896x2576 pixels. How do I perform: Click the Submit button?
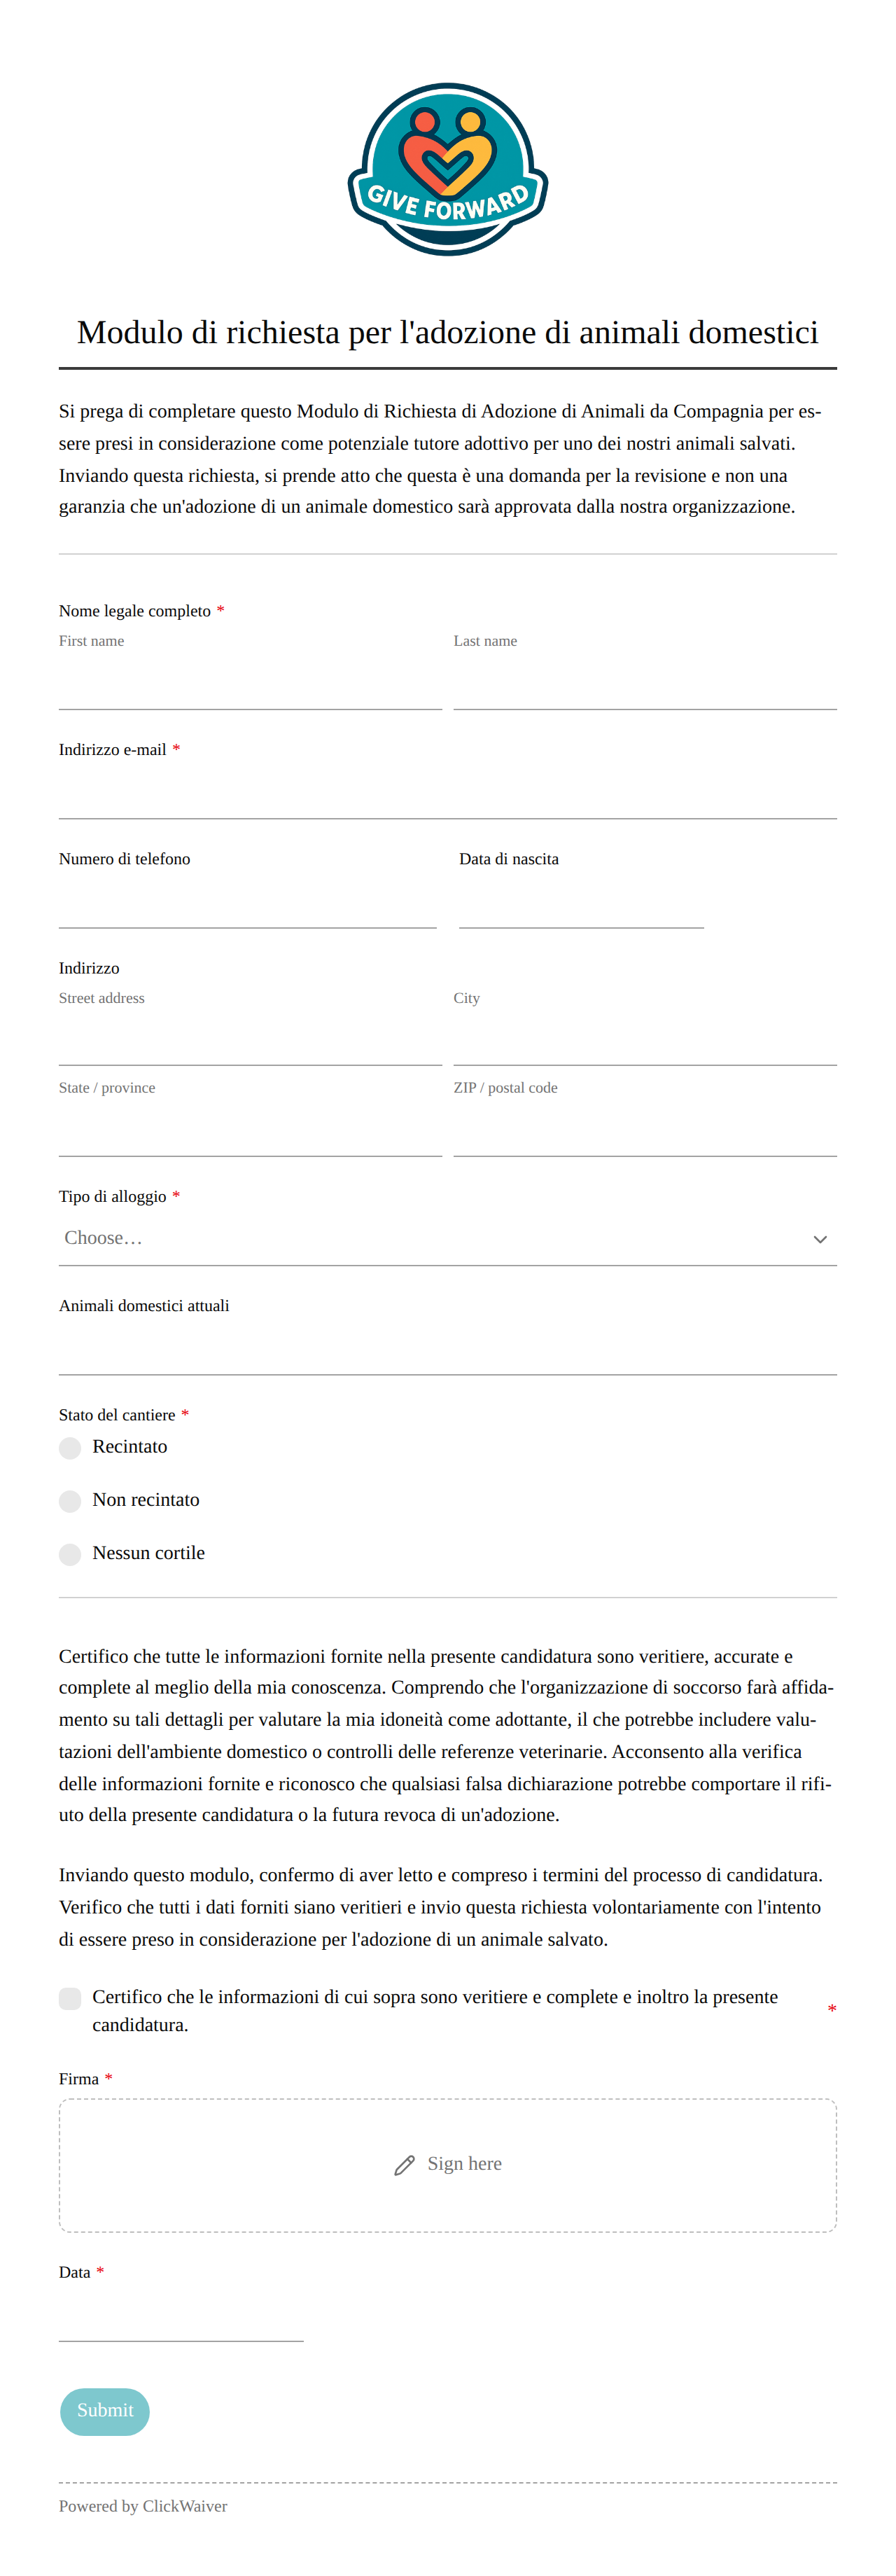point(105,2411)
